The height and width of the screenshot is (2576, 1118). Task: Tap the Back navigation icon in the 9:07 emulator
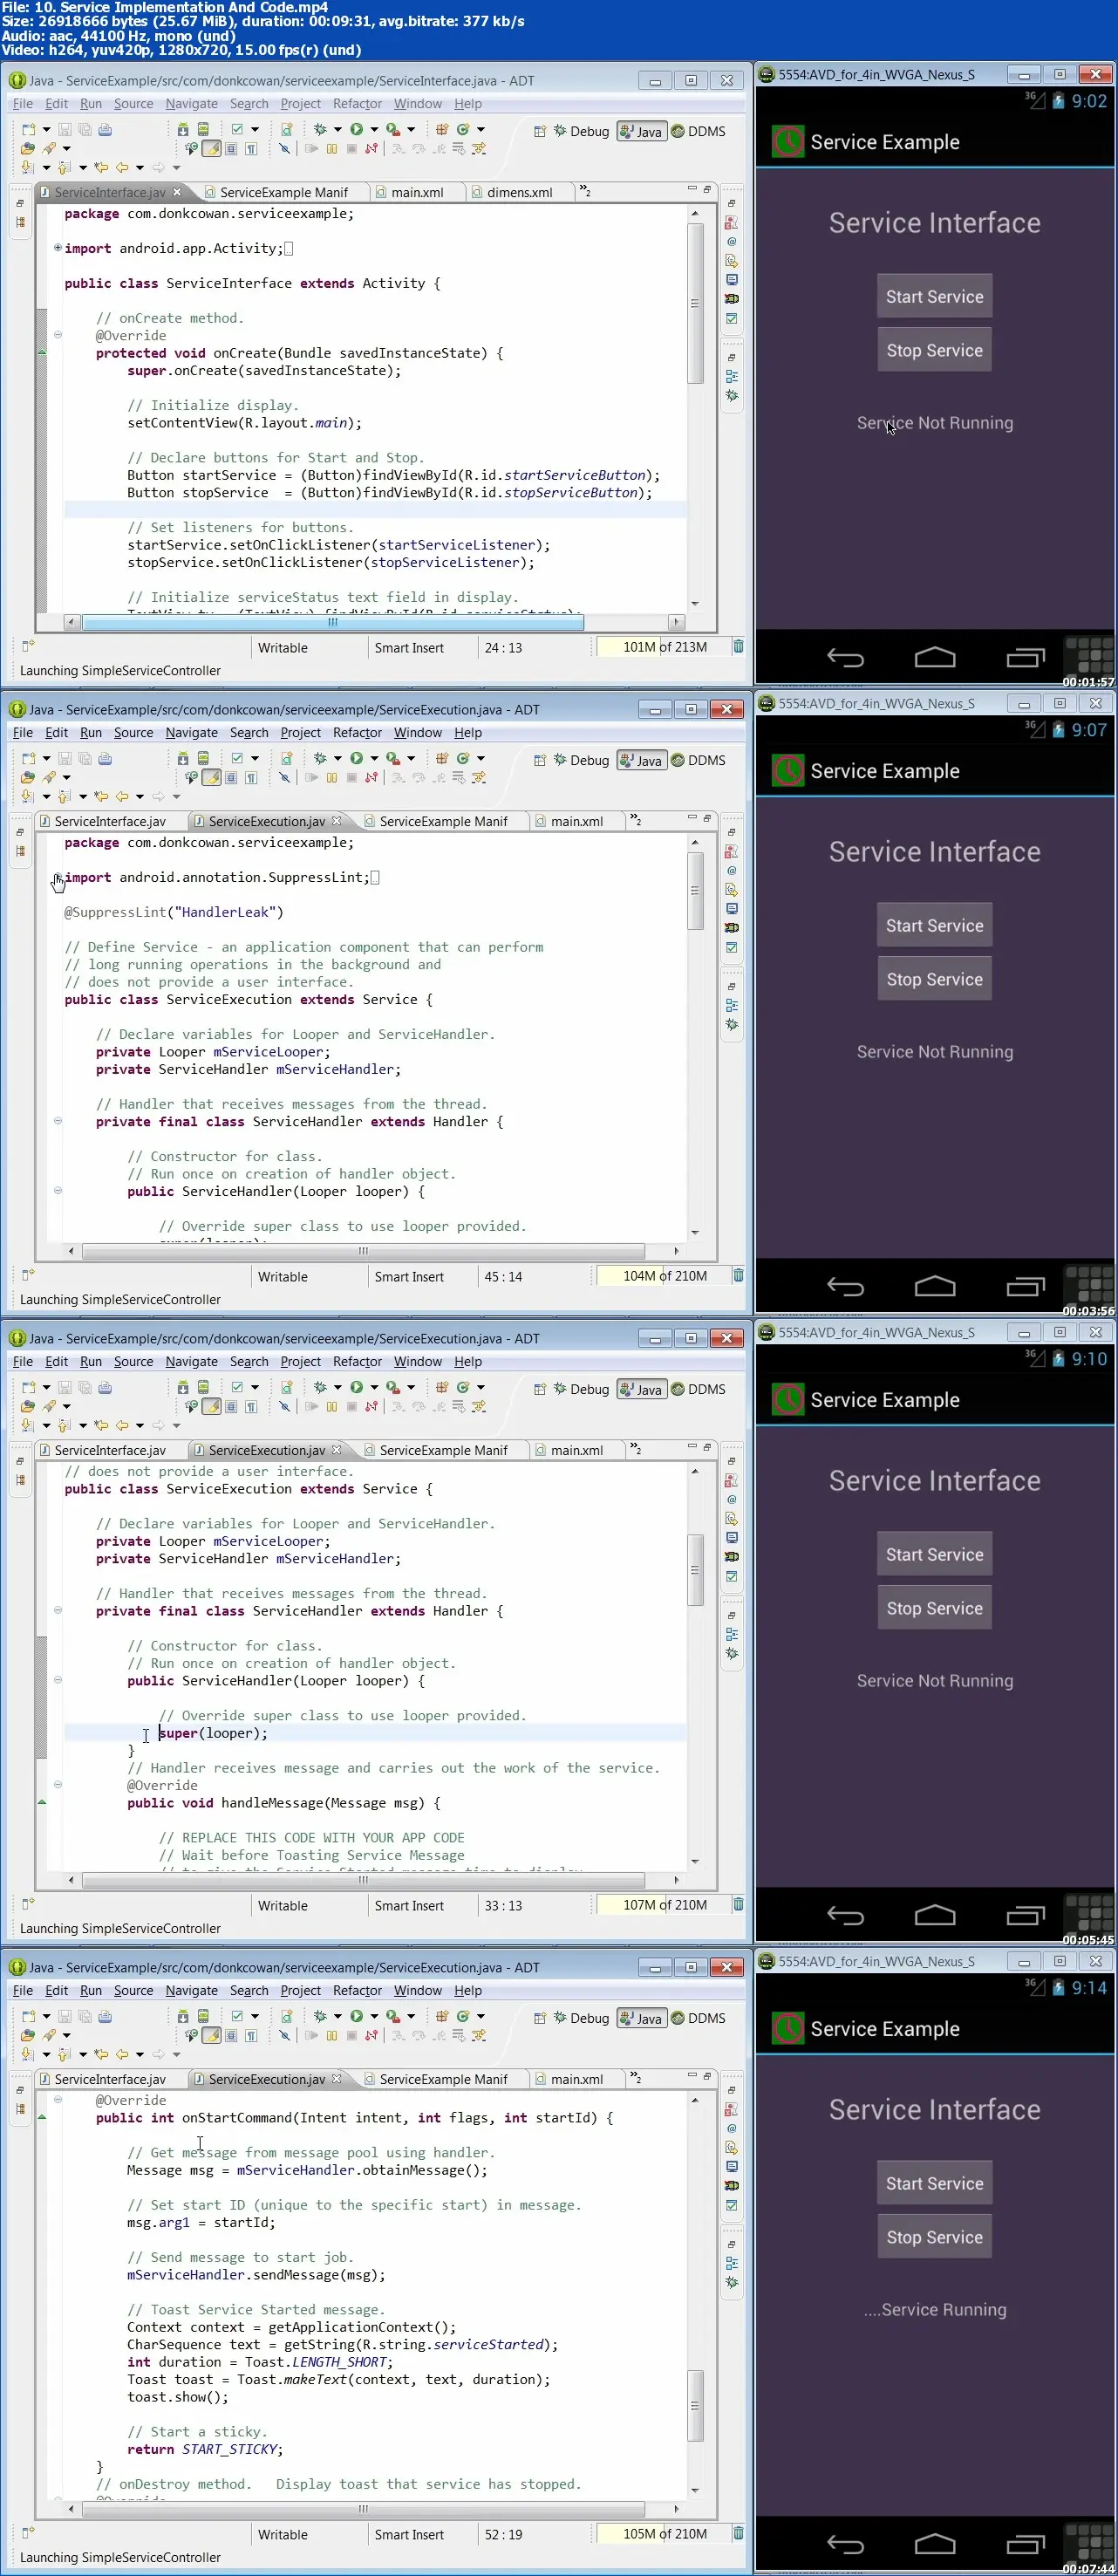point(845,1286)
